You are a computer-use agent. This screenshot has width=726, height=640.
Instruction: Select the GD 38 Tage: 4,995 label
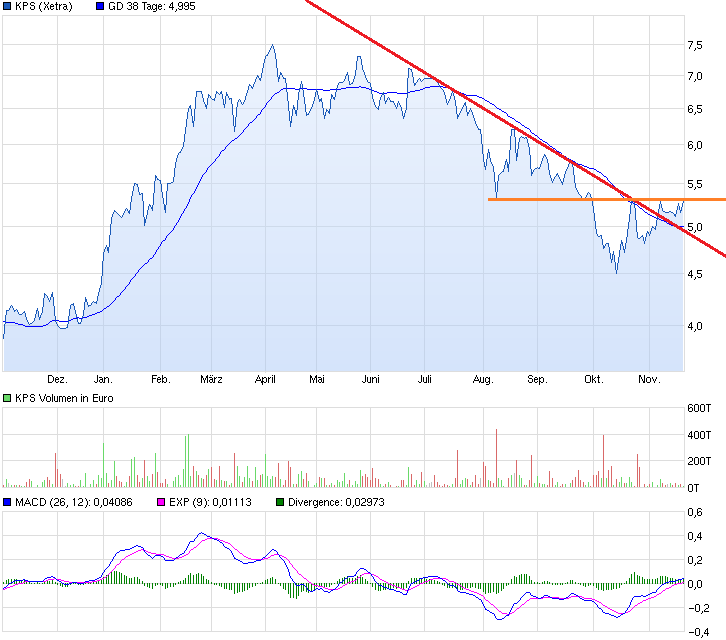[150, 7]
